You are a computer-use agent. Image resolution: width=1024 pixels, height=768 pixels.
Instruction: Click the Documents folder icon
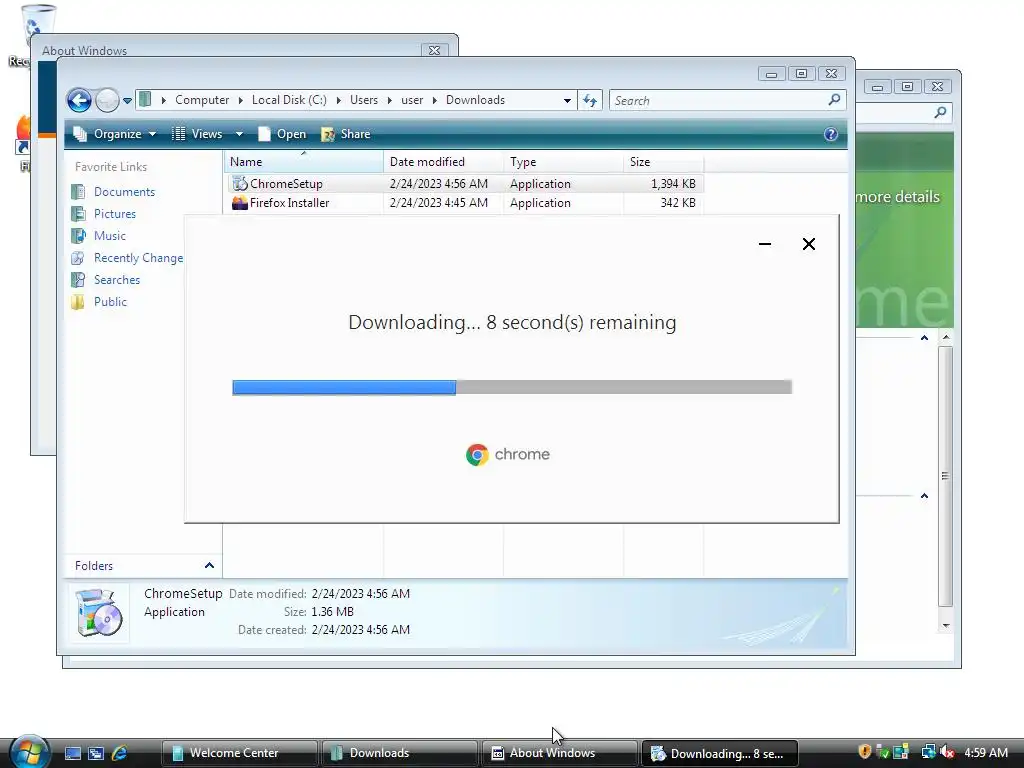coord(78,192)
